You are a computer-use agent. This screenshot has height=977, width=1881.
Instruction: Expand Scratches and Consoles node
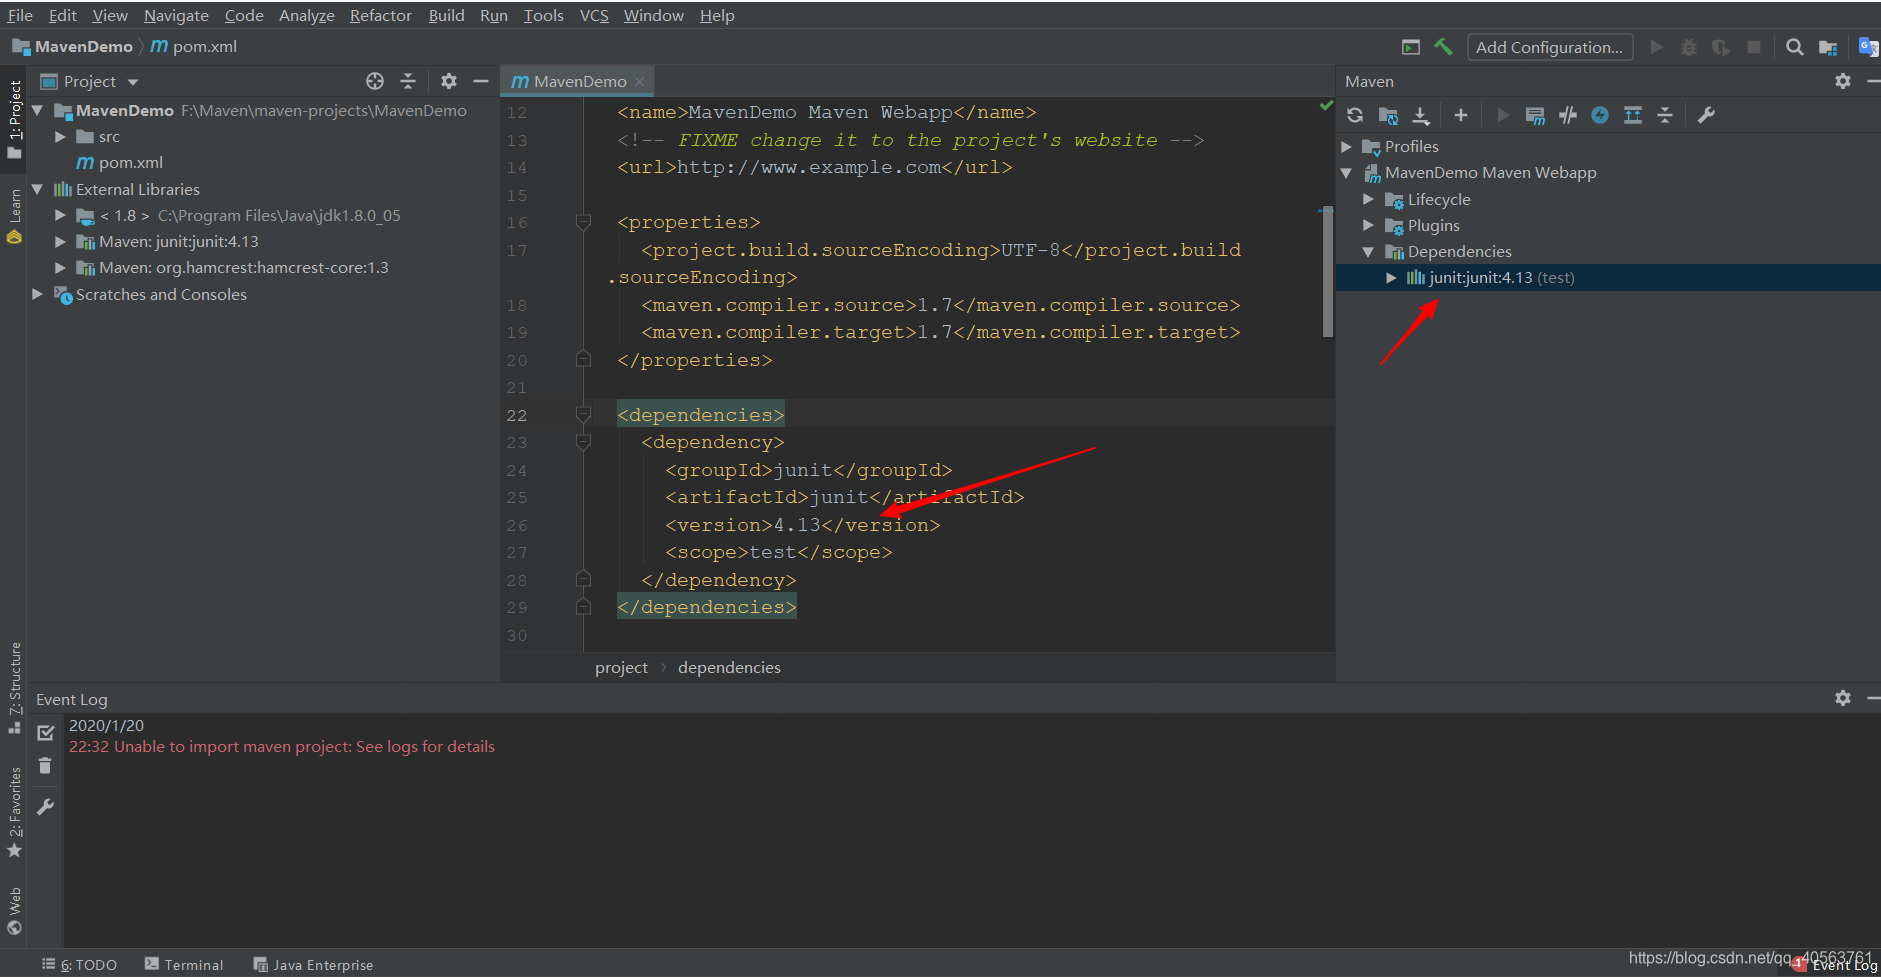(37, 294)
